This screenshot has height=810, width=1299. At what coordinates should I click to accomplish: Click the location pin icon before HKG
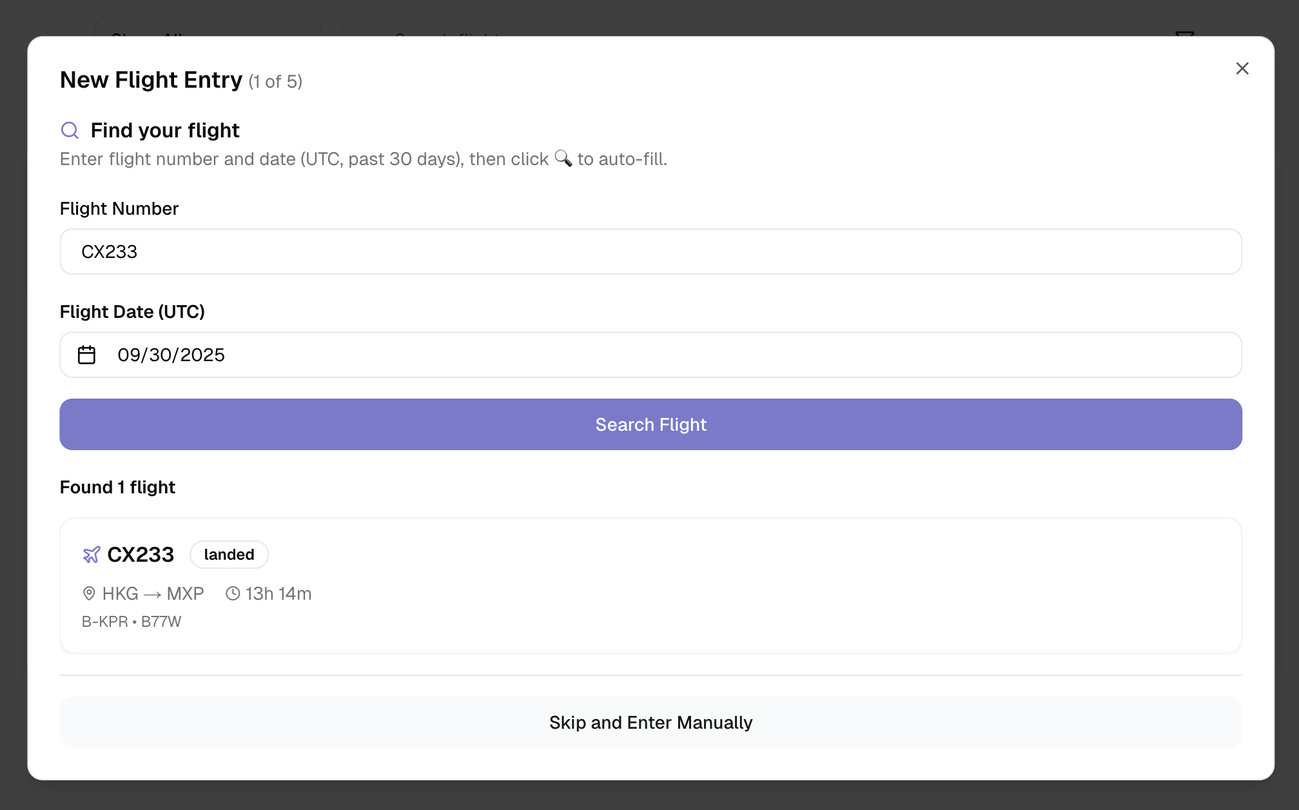click(89, 594)
